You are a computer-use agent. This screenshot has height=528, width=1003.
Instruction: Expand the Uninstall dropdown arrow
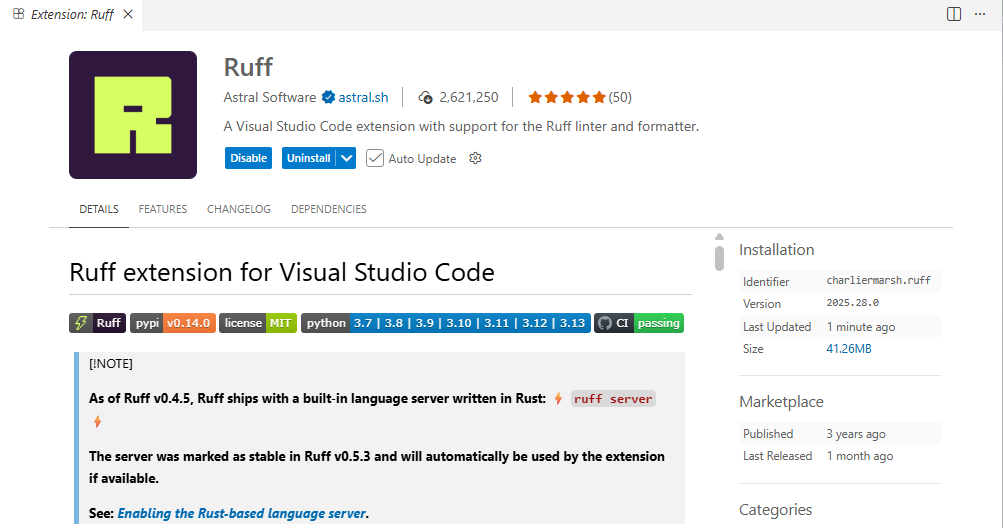point(346,158)
